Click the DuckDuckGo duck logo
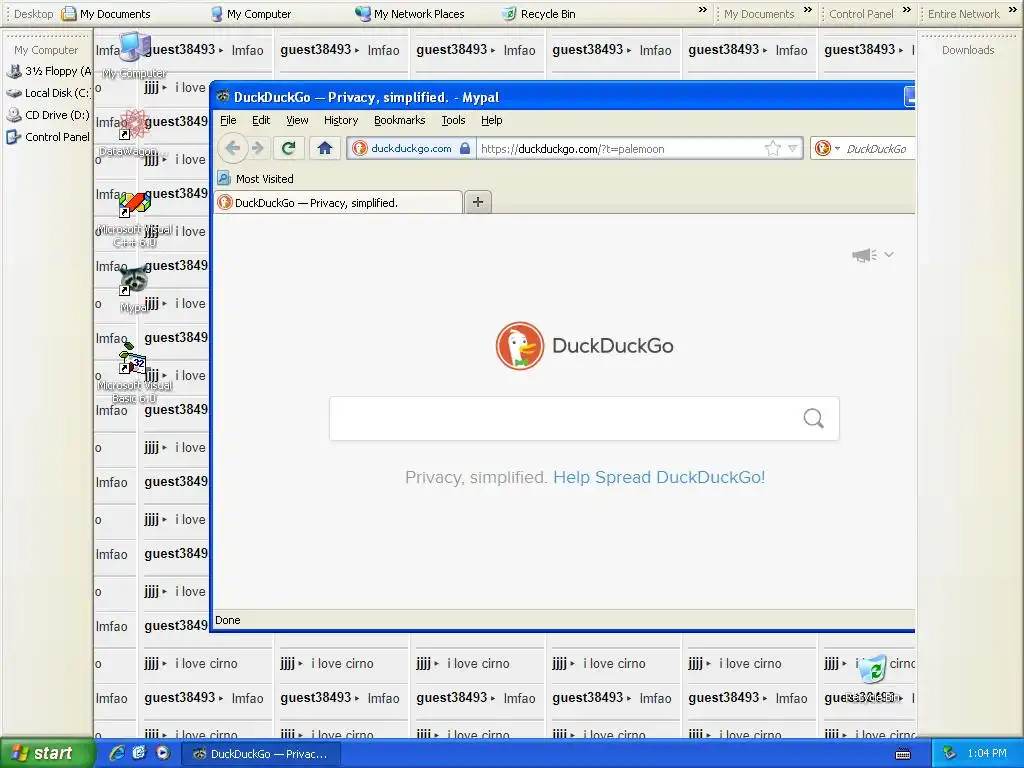 [520, 345]
